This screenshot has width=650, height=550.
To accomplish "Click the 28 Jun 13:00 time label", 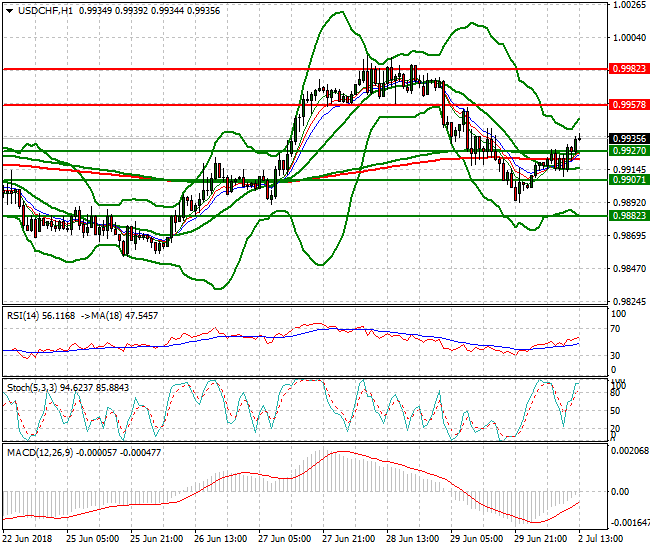I will [x=412, y=539].
